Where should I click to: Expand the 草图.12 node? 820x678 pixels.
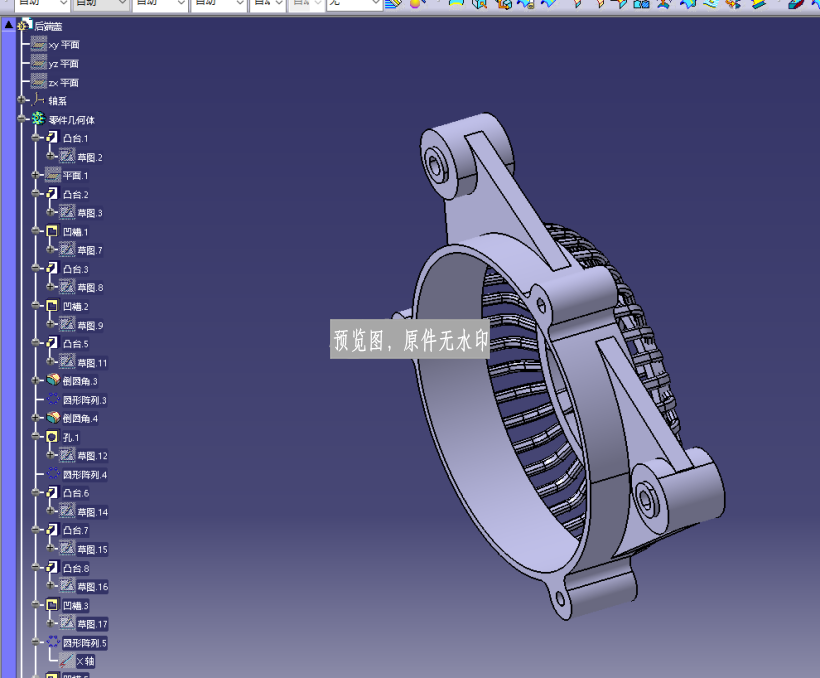coord(50,455)
